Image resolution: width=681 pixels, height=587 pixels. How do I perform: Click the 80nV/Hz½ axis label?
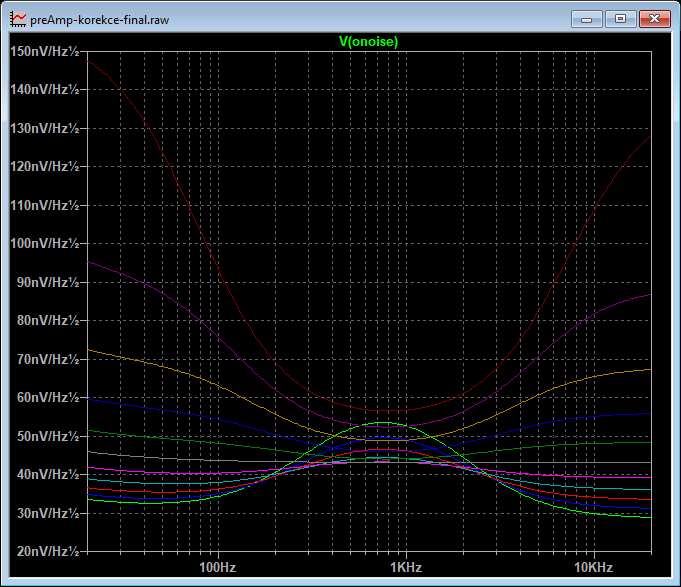(48, 320)
